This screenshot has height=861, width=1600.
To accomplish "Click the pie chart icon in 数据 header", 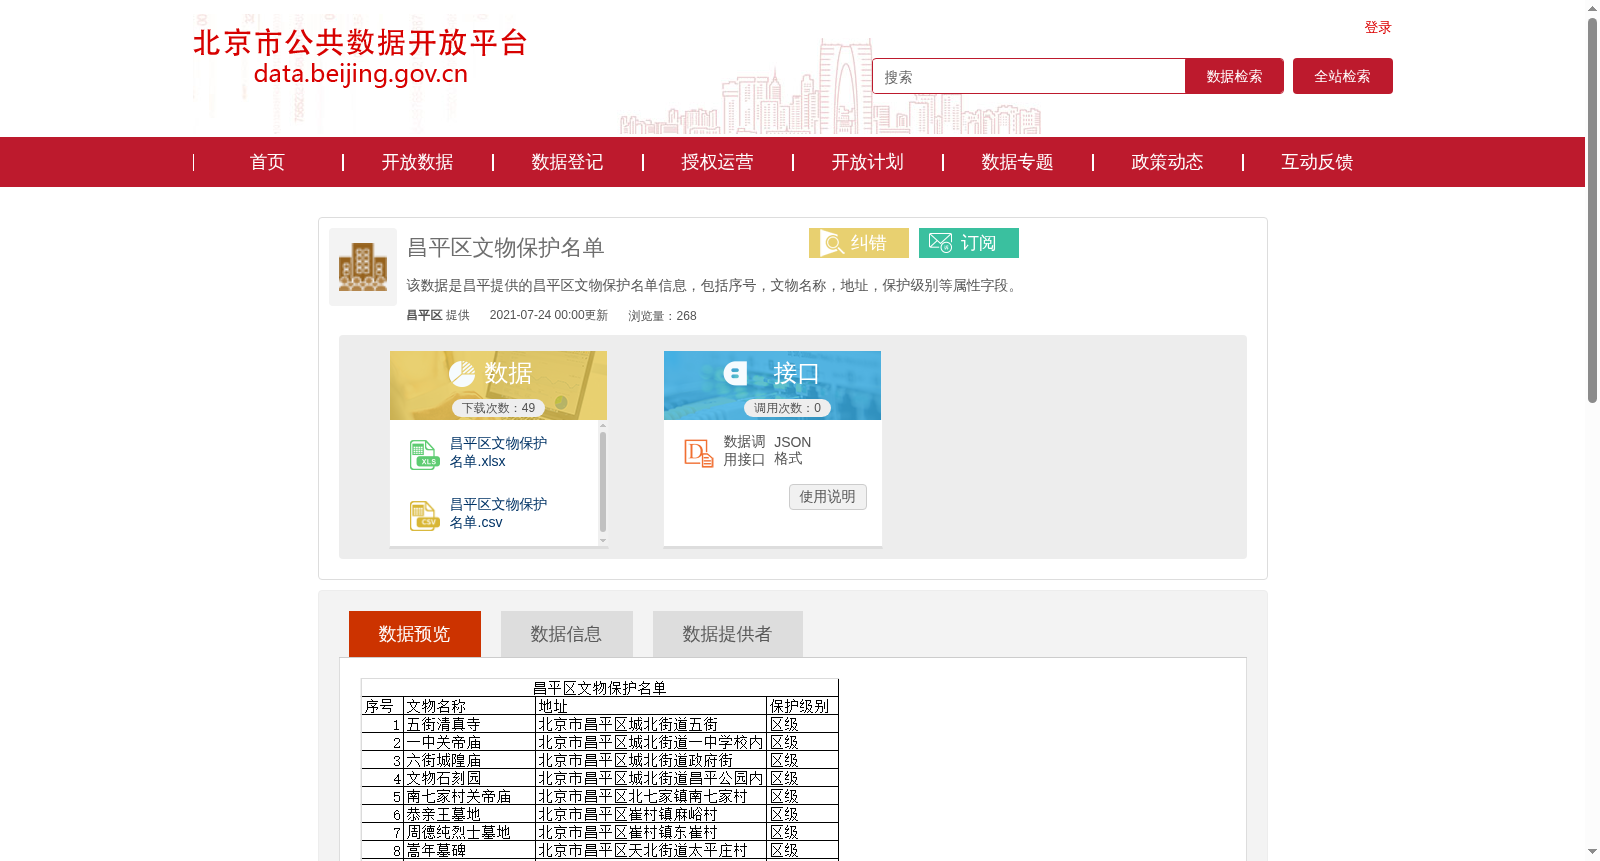I will (x=462, y=374).
